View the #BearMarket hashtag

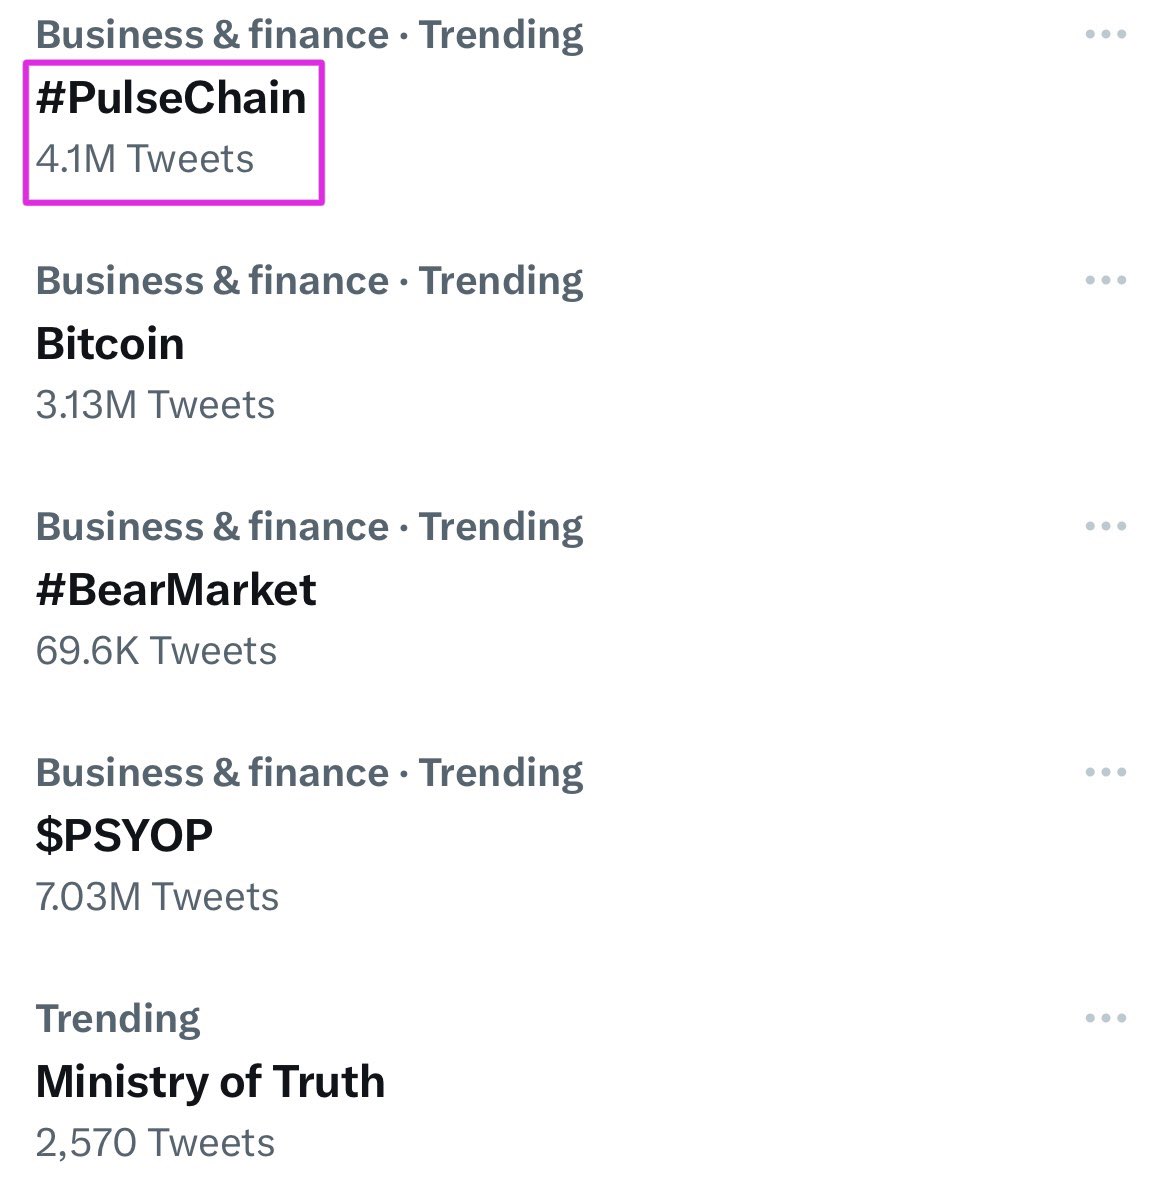[x=176, y=590]
